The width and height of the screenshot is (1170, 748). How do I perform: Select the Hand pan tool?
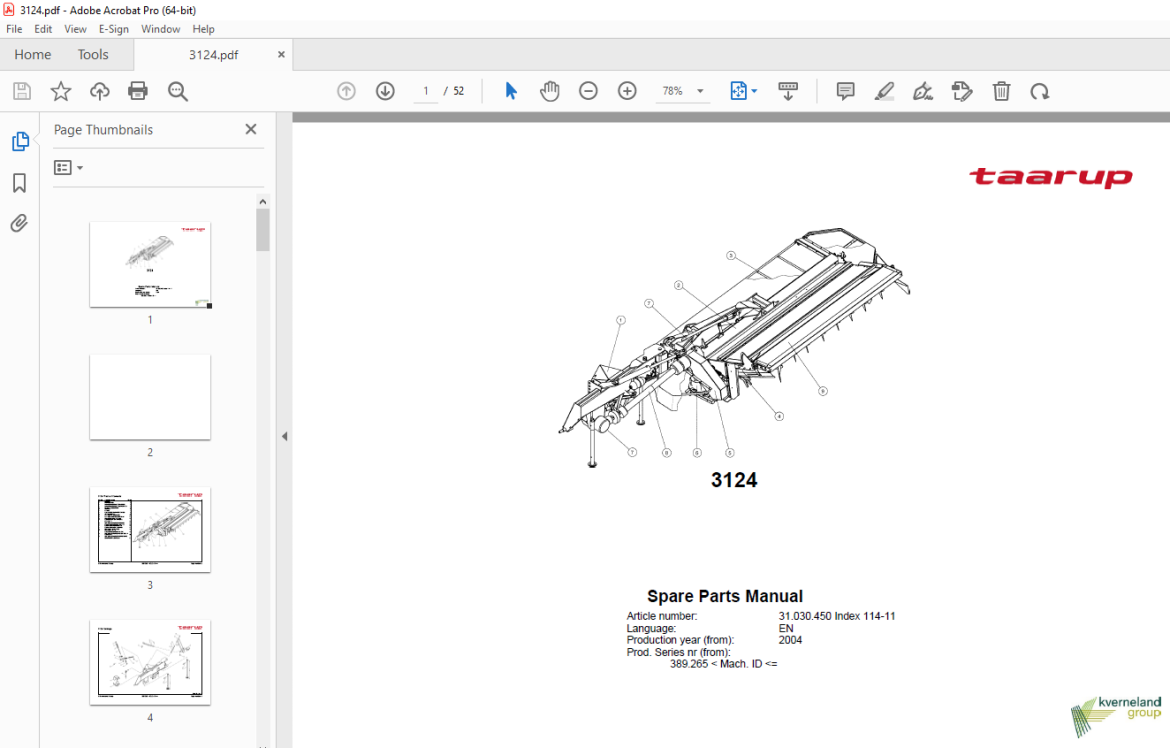pyautogui.click(x=549, y=91)
